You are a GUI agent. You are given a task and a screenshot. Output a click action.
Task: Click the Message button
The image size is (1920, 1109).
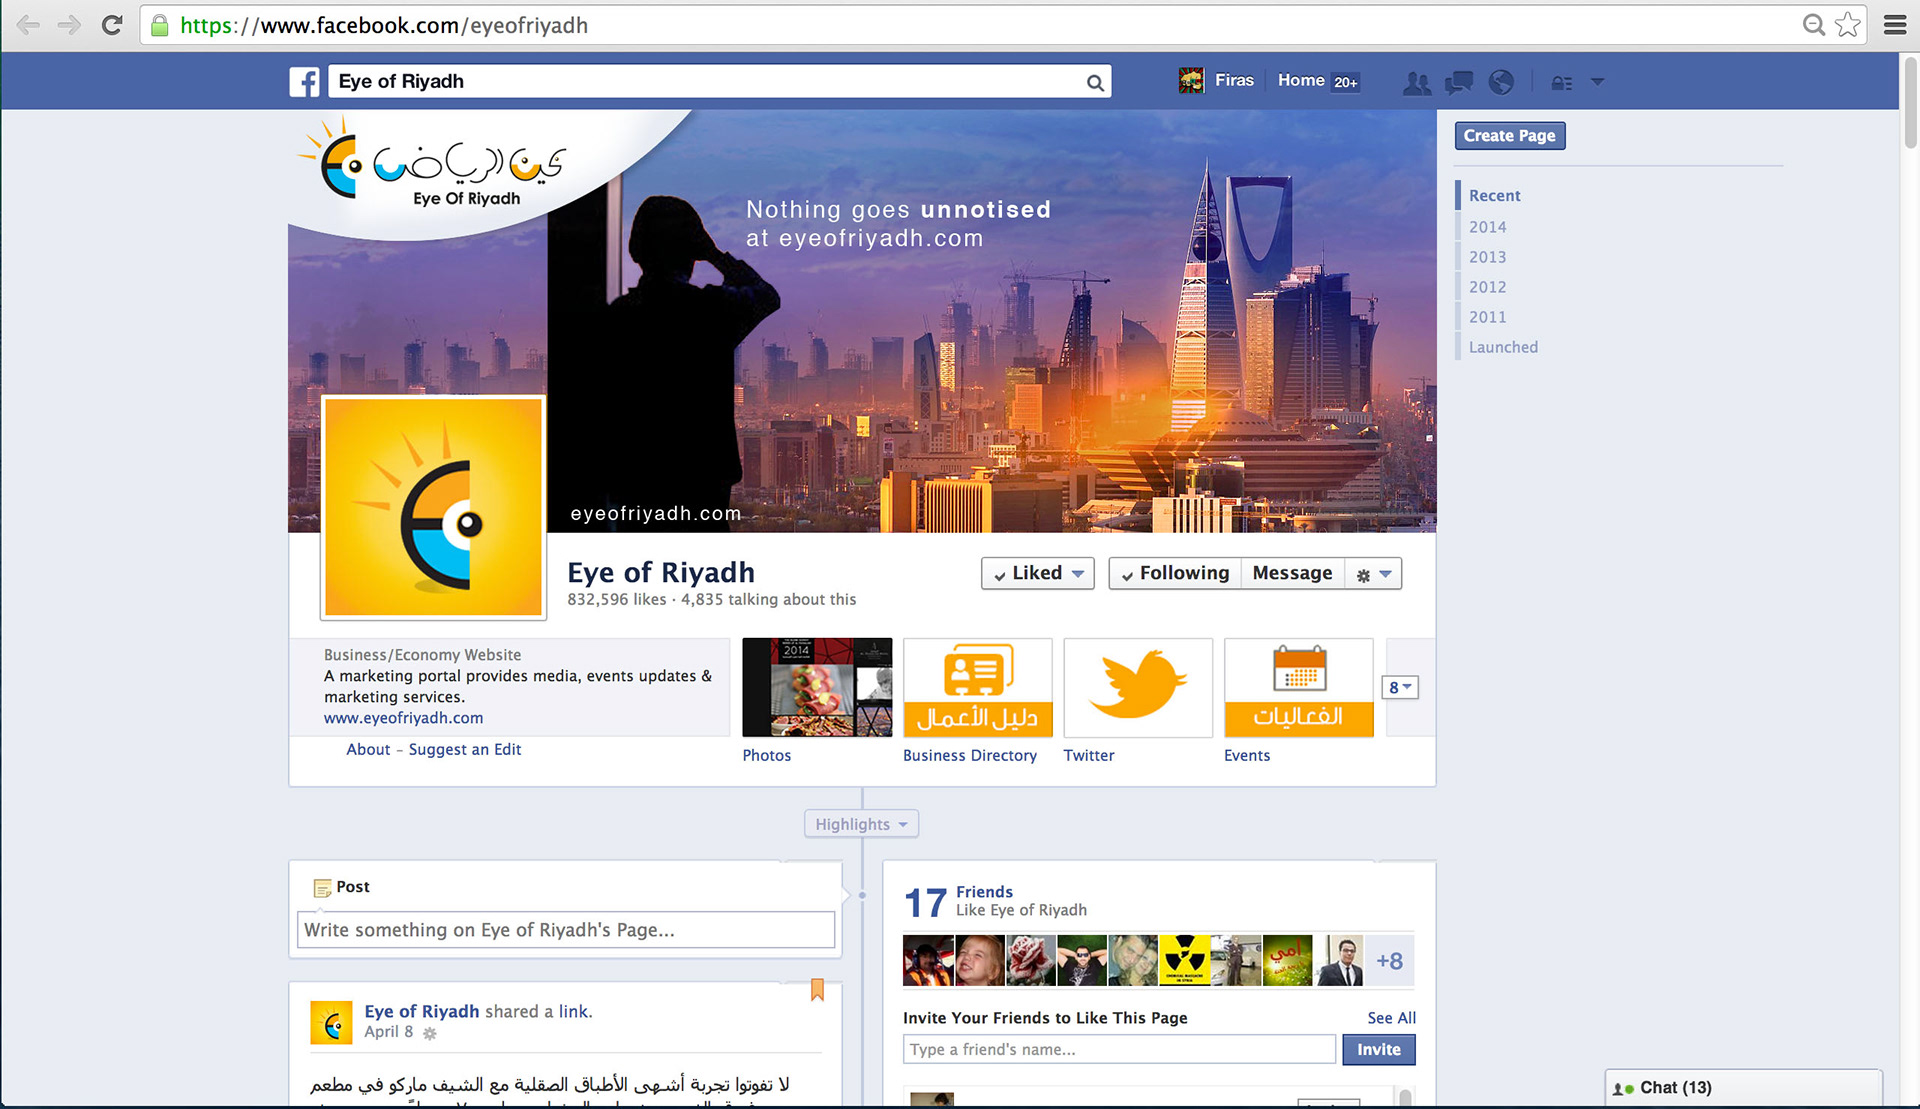[x=1292, y=573]
